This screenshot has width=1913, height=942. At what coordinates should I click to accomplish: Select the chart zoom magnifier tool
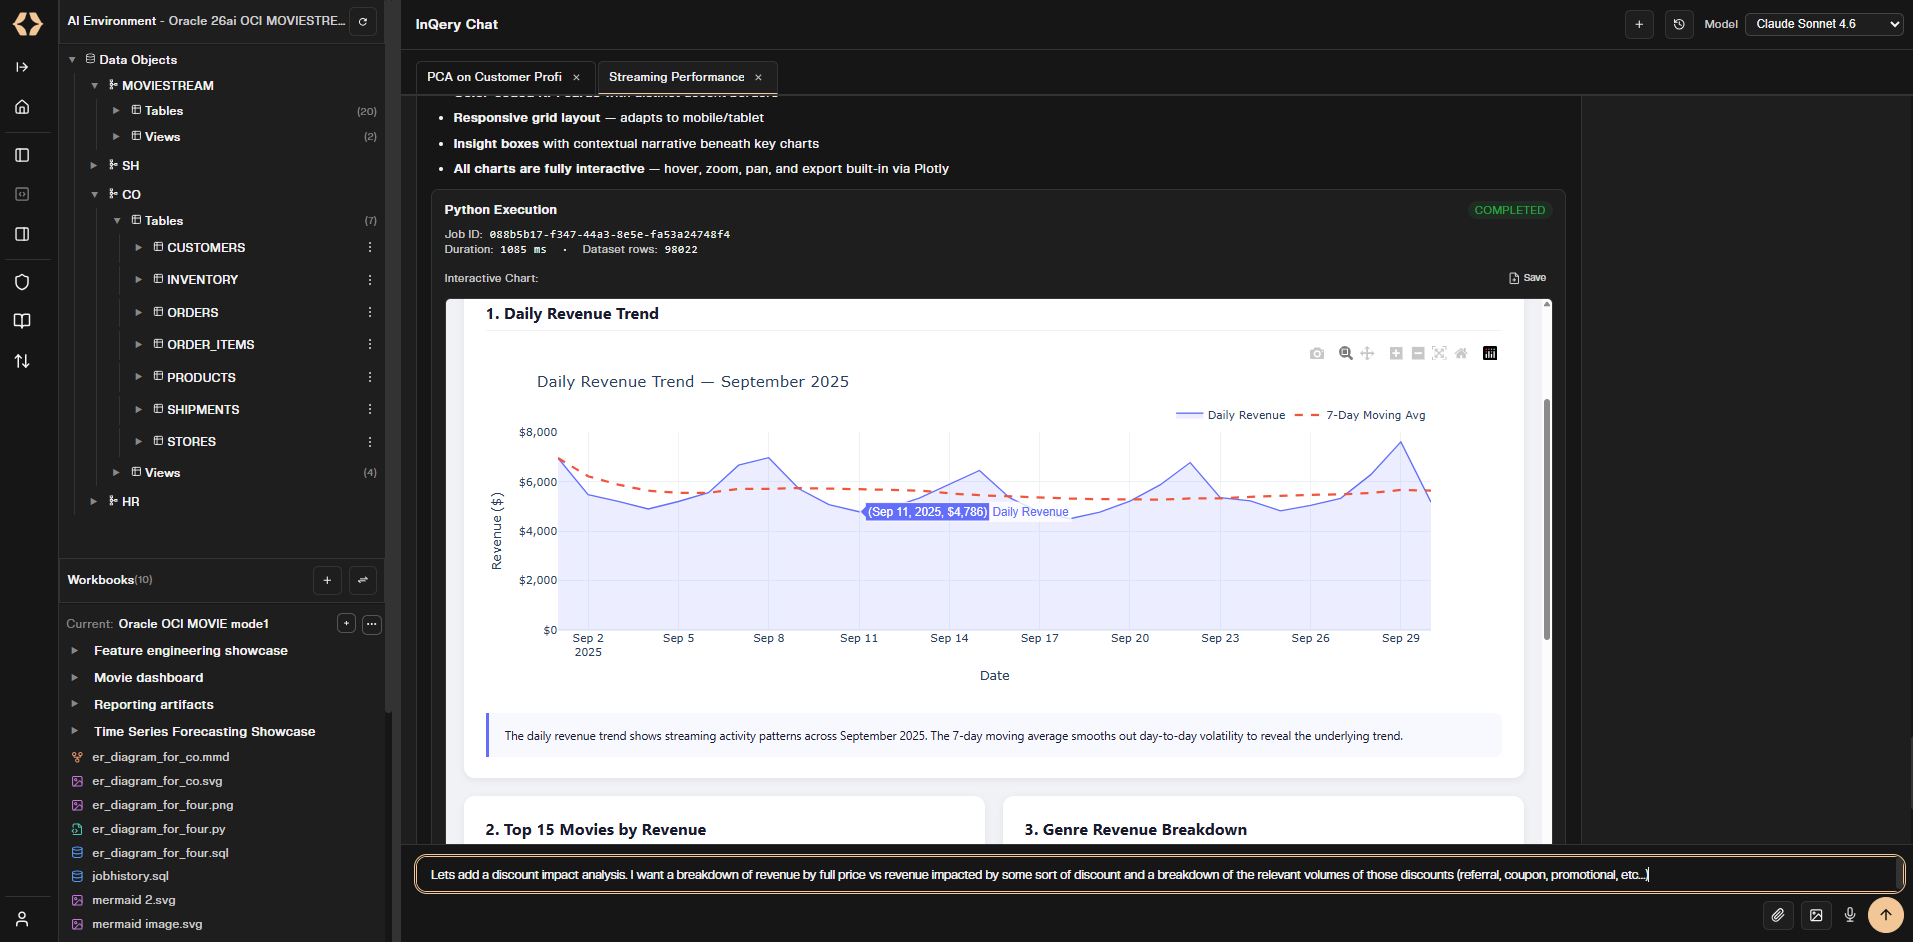click(1346, 353)
